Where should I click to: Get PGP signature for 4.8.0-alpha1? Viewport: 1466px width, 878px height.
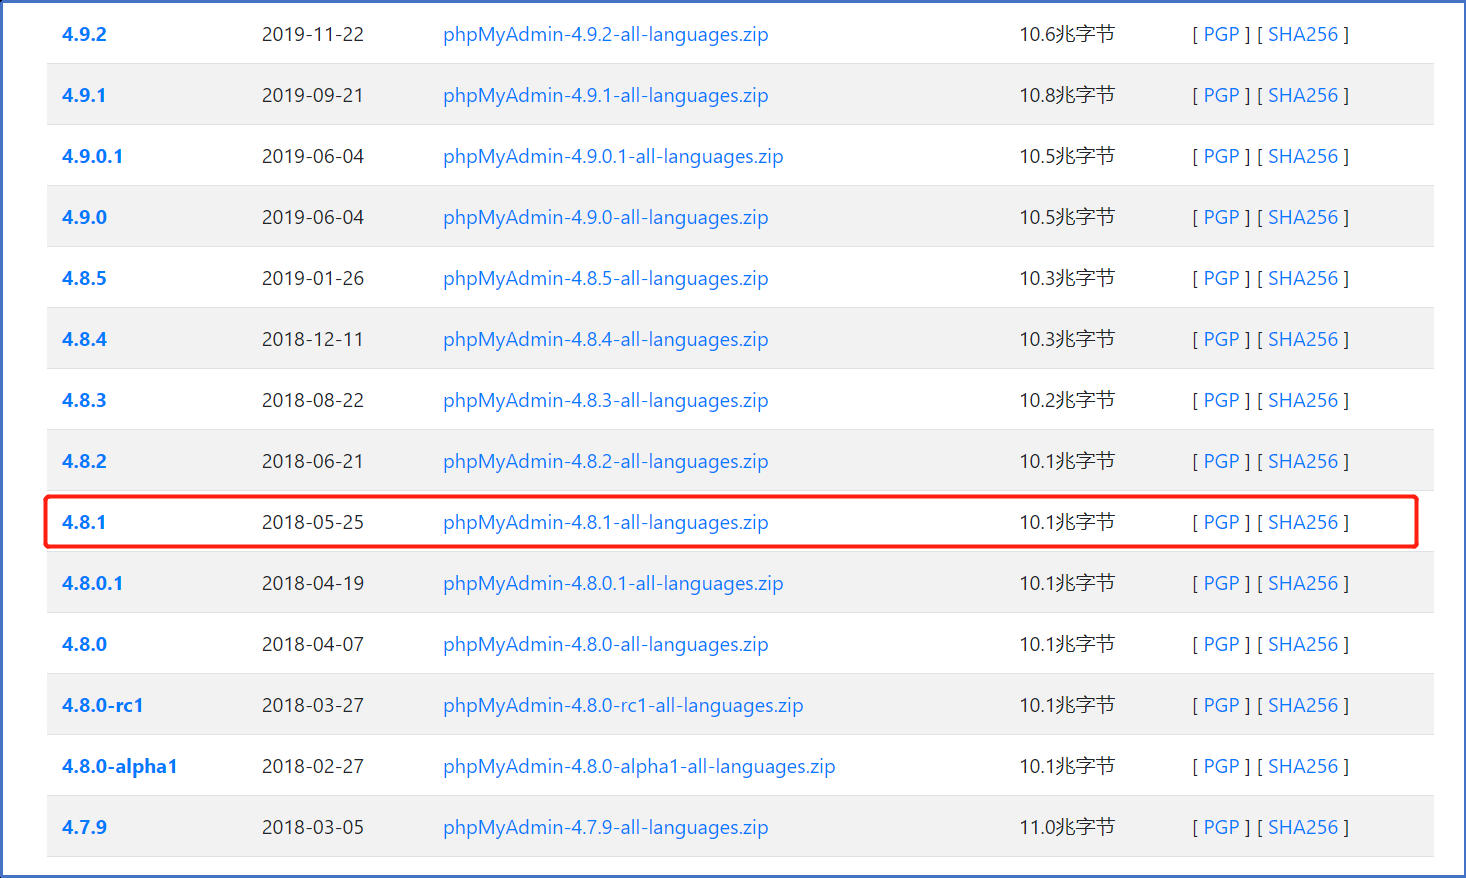[1221, 766]
